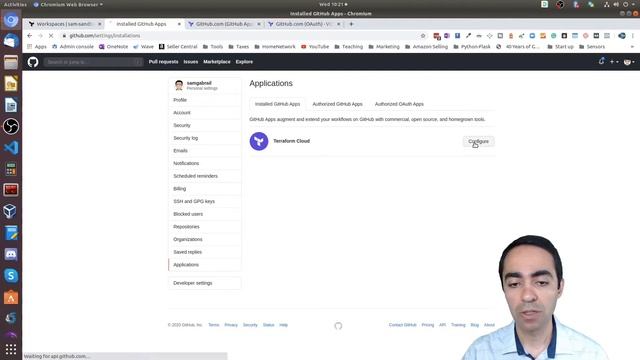Open Emails settings in sidebar
The width and height of the screenshot is (640, 360).
[x=204, y=151]
